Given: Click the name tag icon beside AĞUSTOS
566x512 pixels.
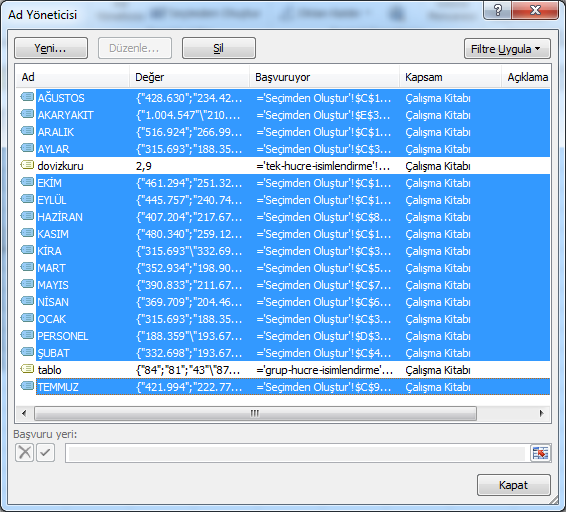Looking at the screenshot, I should point(27,97).
